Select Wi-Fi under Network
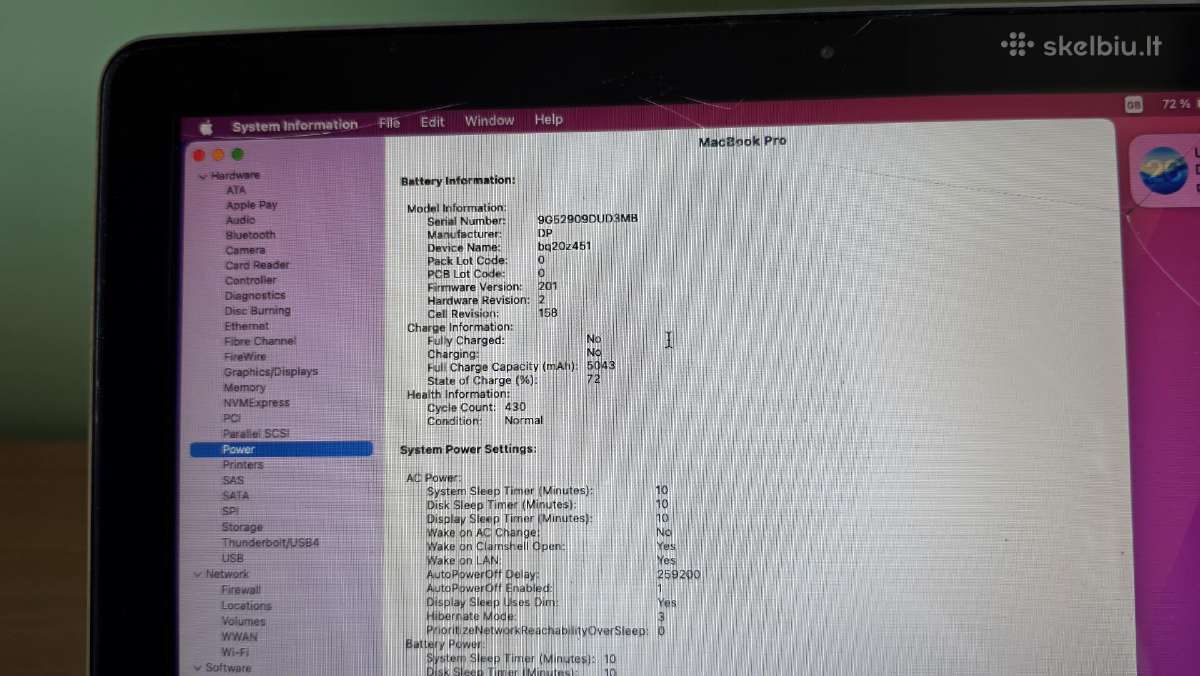Viewport: 1200px width, 676px height. tap(235, 652)
